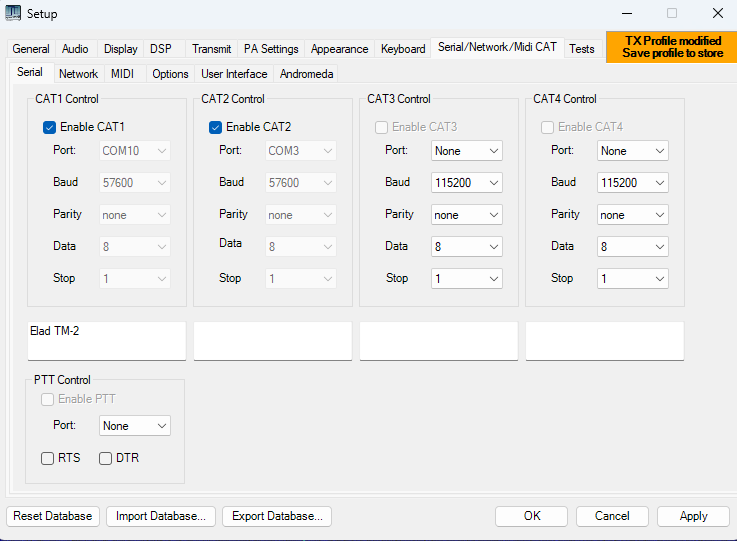The image size is (737, 541).
Task: Expand the CAT3 Baud rate dropdown
Action: 467,183
